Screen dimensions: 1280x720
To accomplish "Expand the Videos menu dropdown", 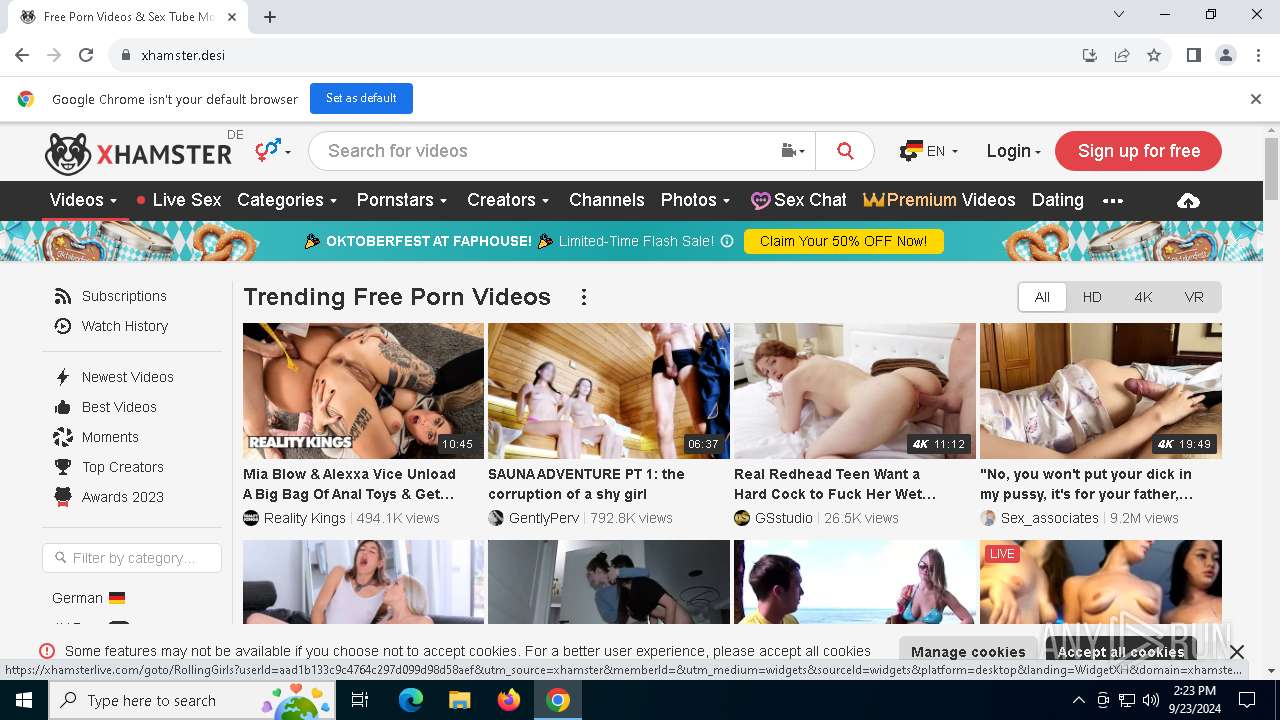I will [84, 200].
